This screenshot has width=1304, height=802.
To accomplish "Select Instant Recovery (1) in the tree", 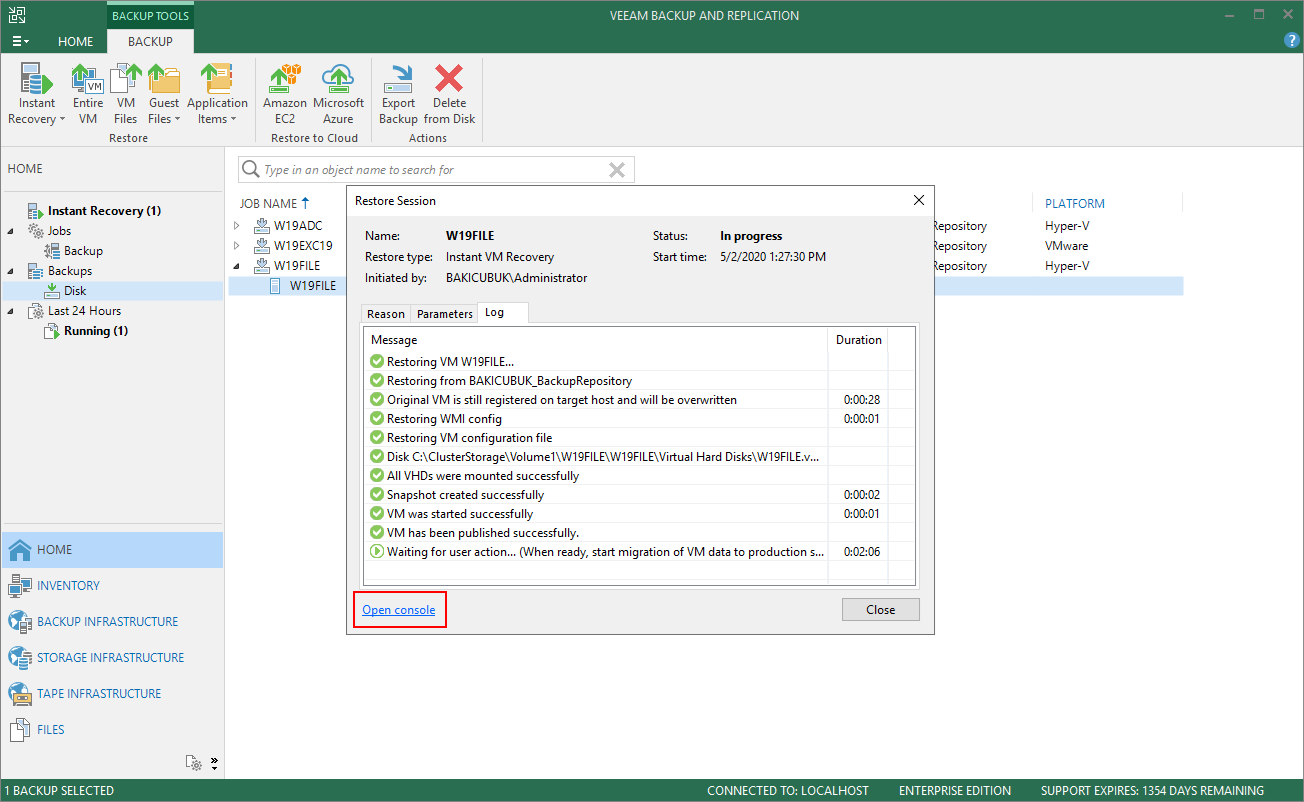I will coord(104,211).
